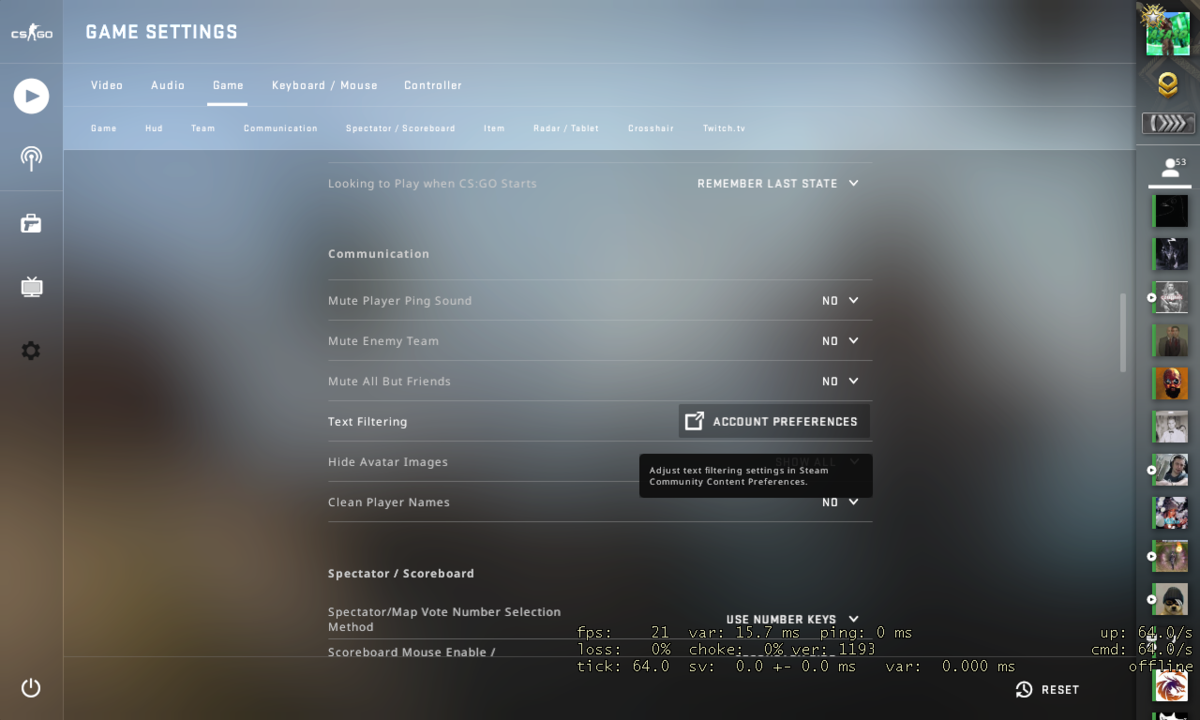Expand the Mute Player Ping Sound dropdown
The height and width of the screenshot is (720, 1200).
click(x=840, y=300)
